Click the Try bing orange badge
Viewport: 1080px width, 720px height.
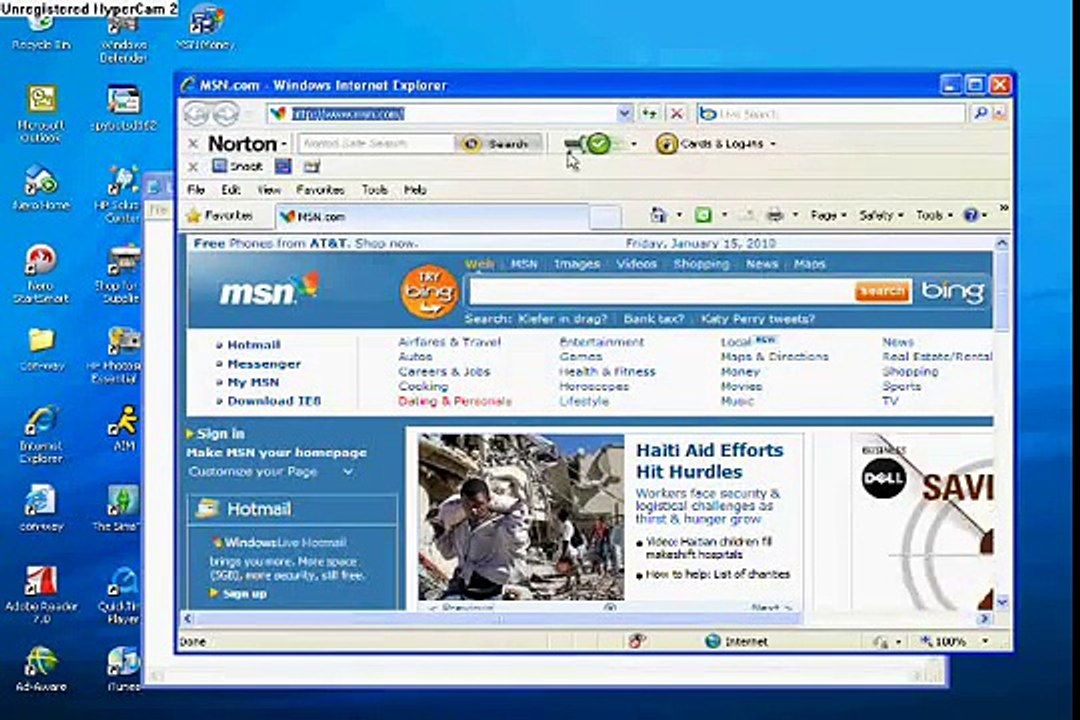tap(429, 292)
